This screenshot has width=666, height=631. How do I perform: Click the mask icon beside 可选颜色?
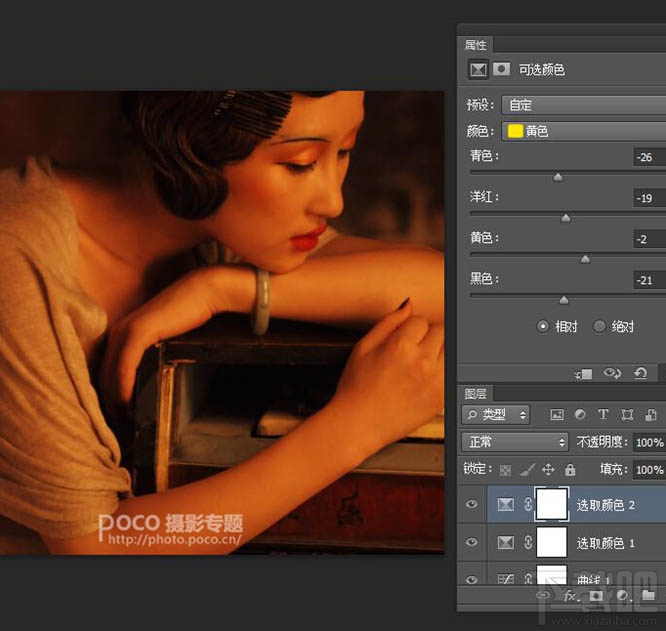(501, 69)
